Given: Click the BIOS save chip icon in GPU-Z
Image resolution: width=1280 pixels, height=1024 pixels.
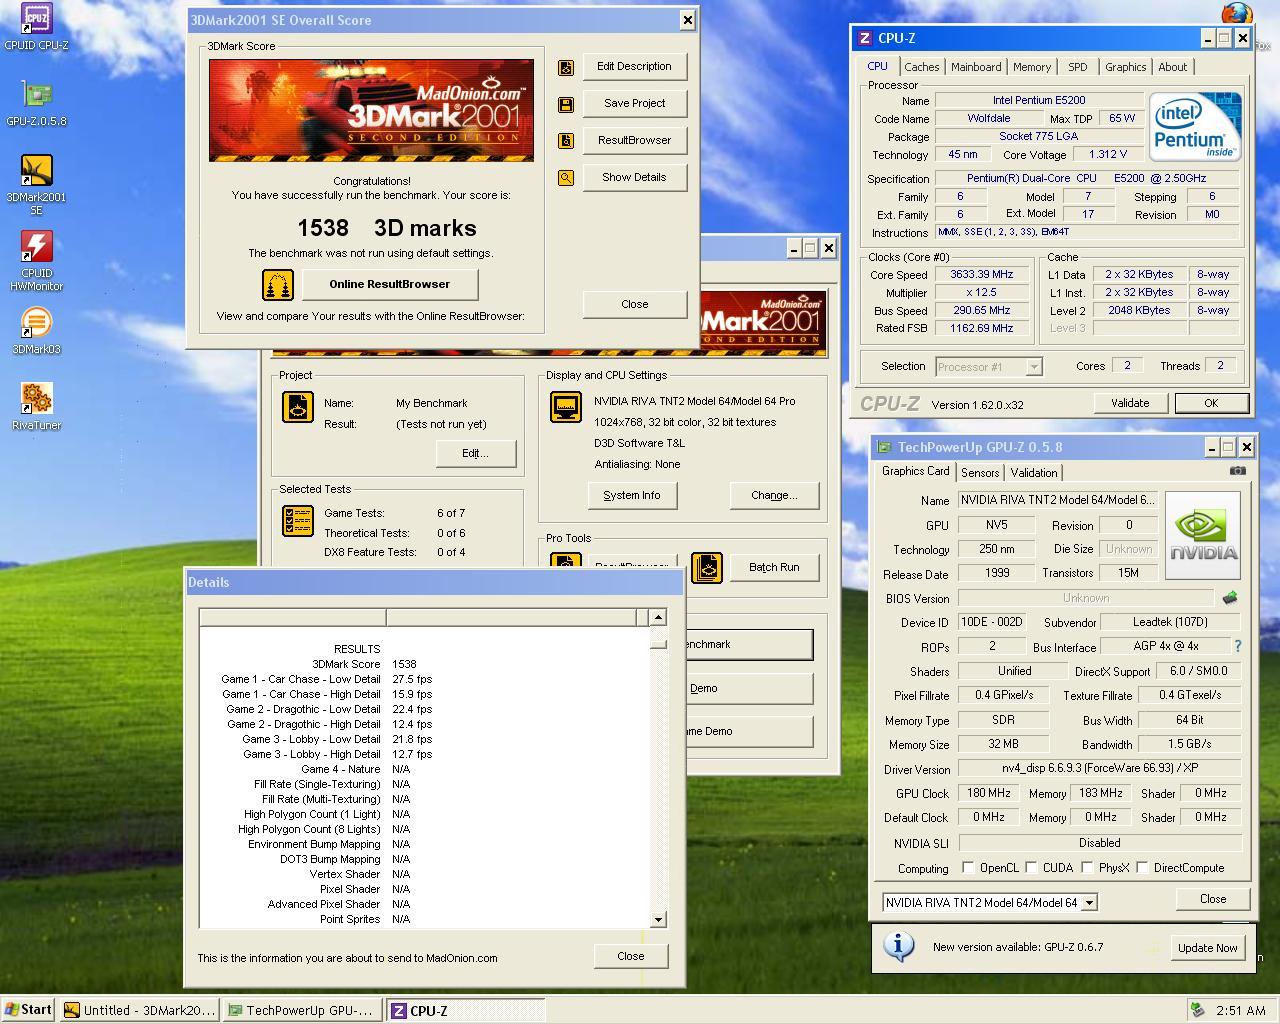Looking at the screenshot, I should 1229,598.
